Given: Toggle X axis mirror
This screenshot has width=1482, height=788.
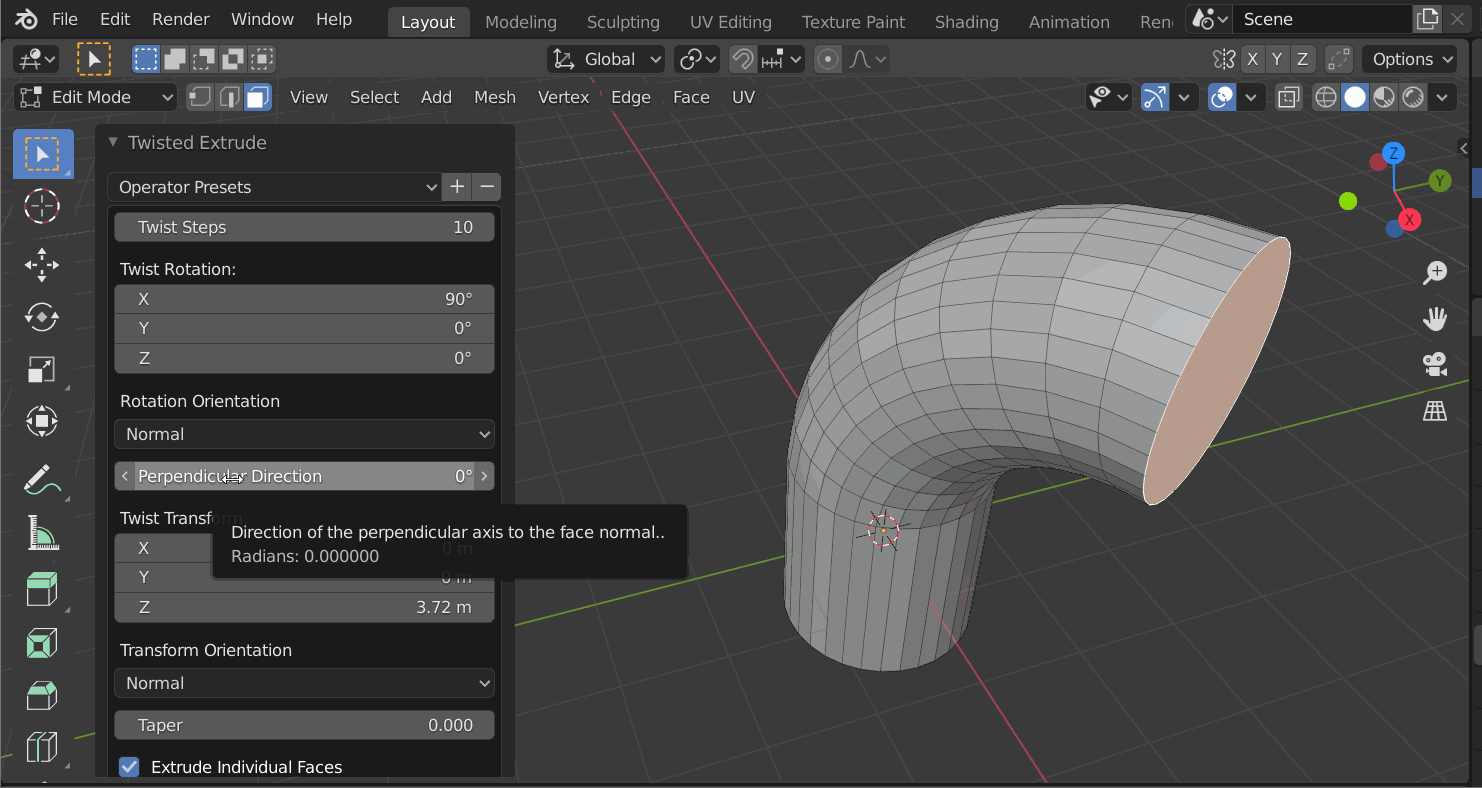Looking at the screenshot, I should click(x=1252, y=59).
